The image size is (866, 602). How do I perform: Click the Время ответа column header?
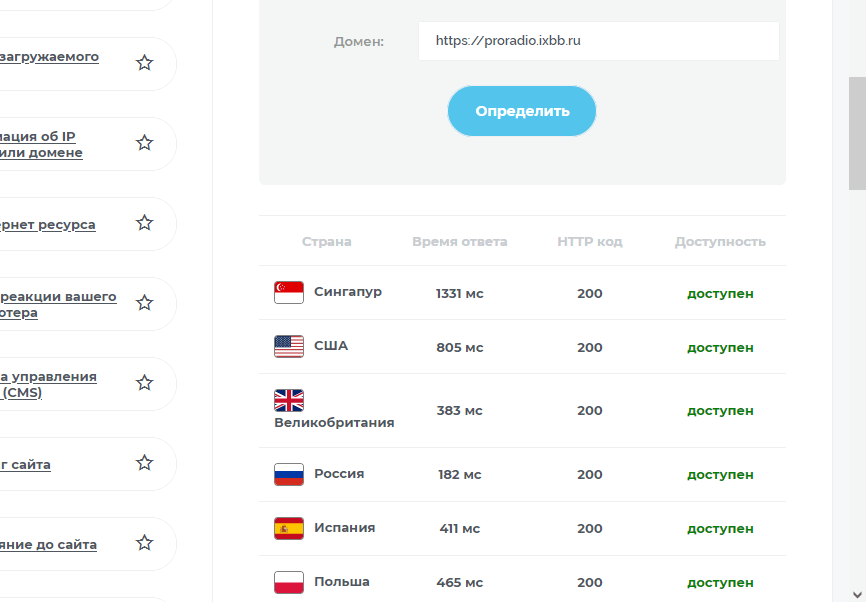tap(460, 241)
